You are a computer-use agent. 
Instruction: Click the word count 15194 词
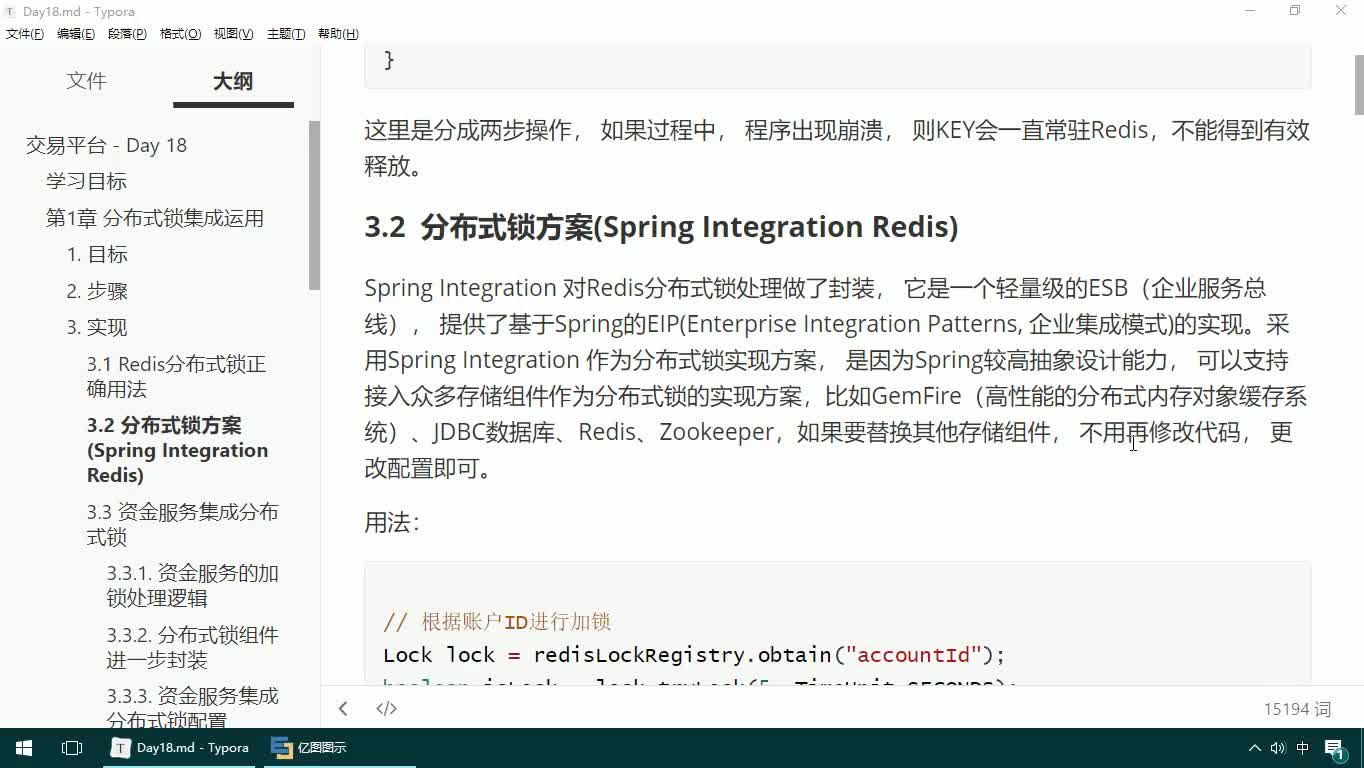(1297, 709)
